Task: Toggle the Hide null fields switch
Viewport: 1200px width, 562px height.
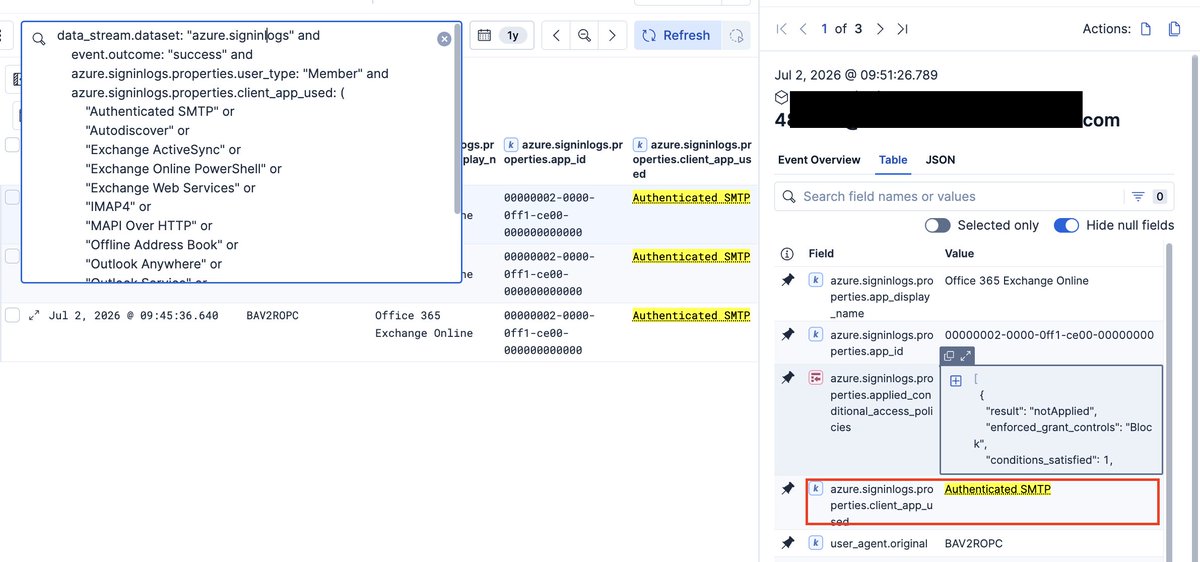Action: click(x=1067, y=225)
